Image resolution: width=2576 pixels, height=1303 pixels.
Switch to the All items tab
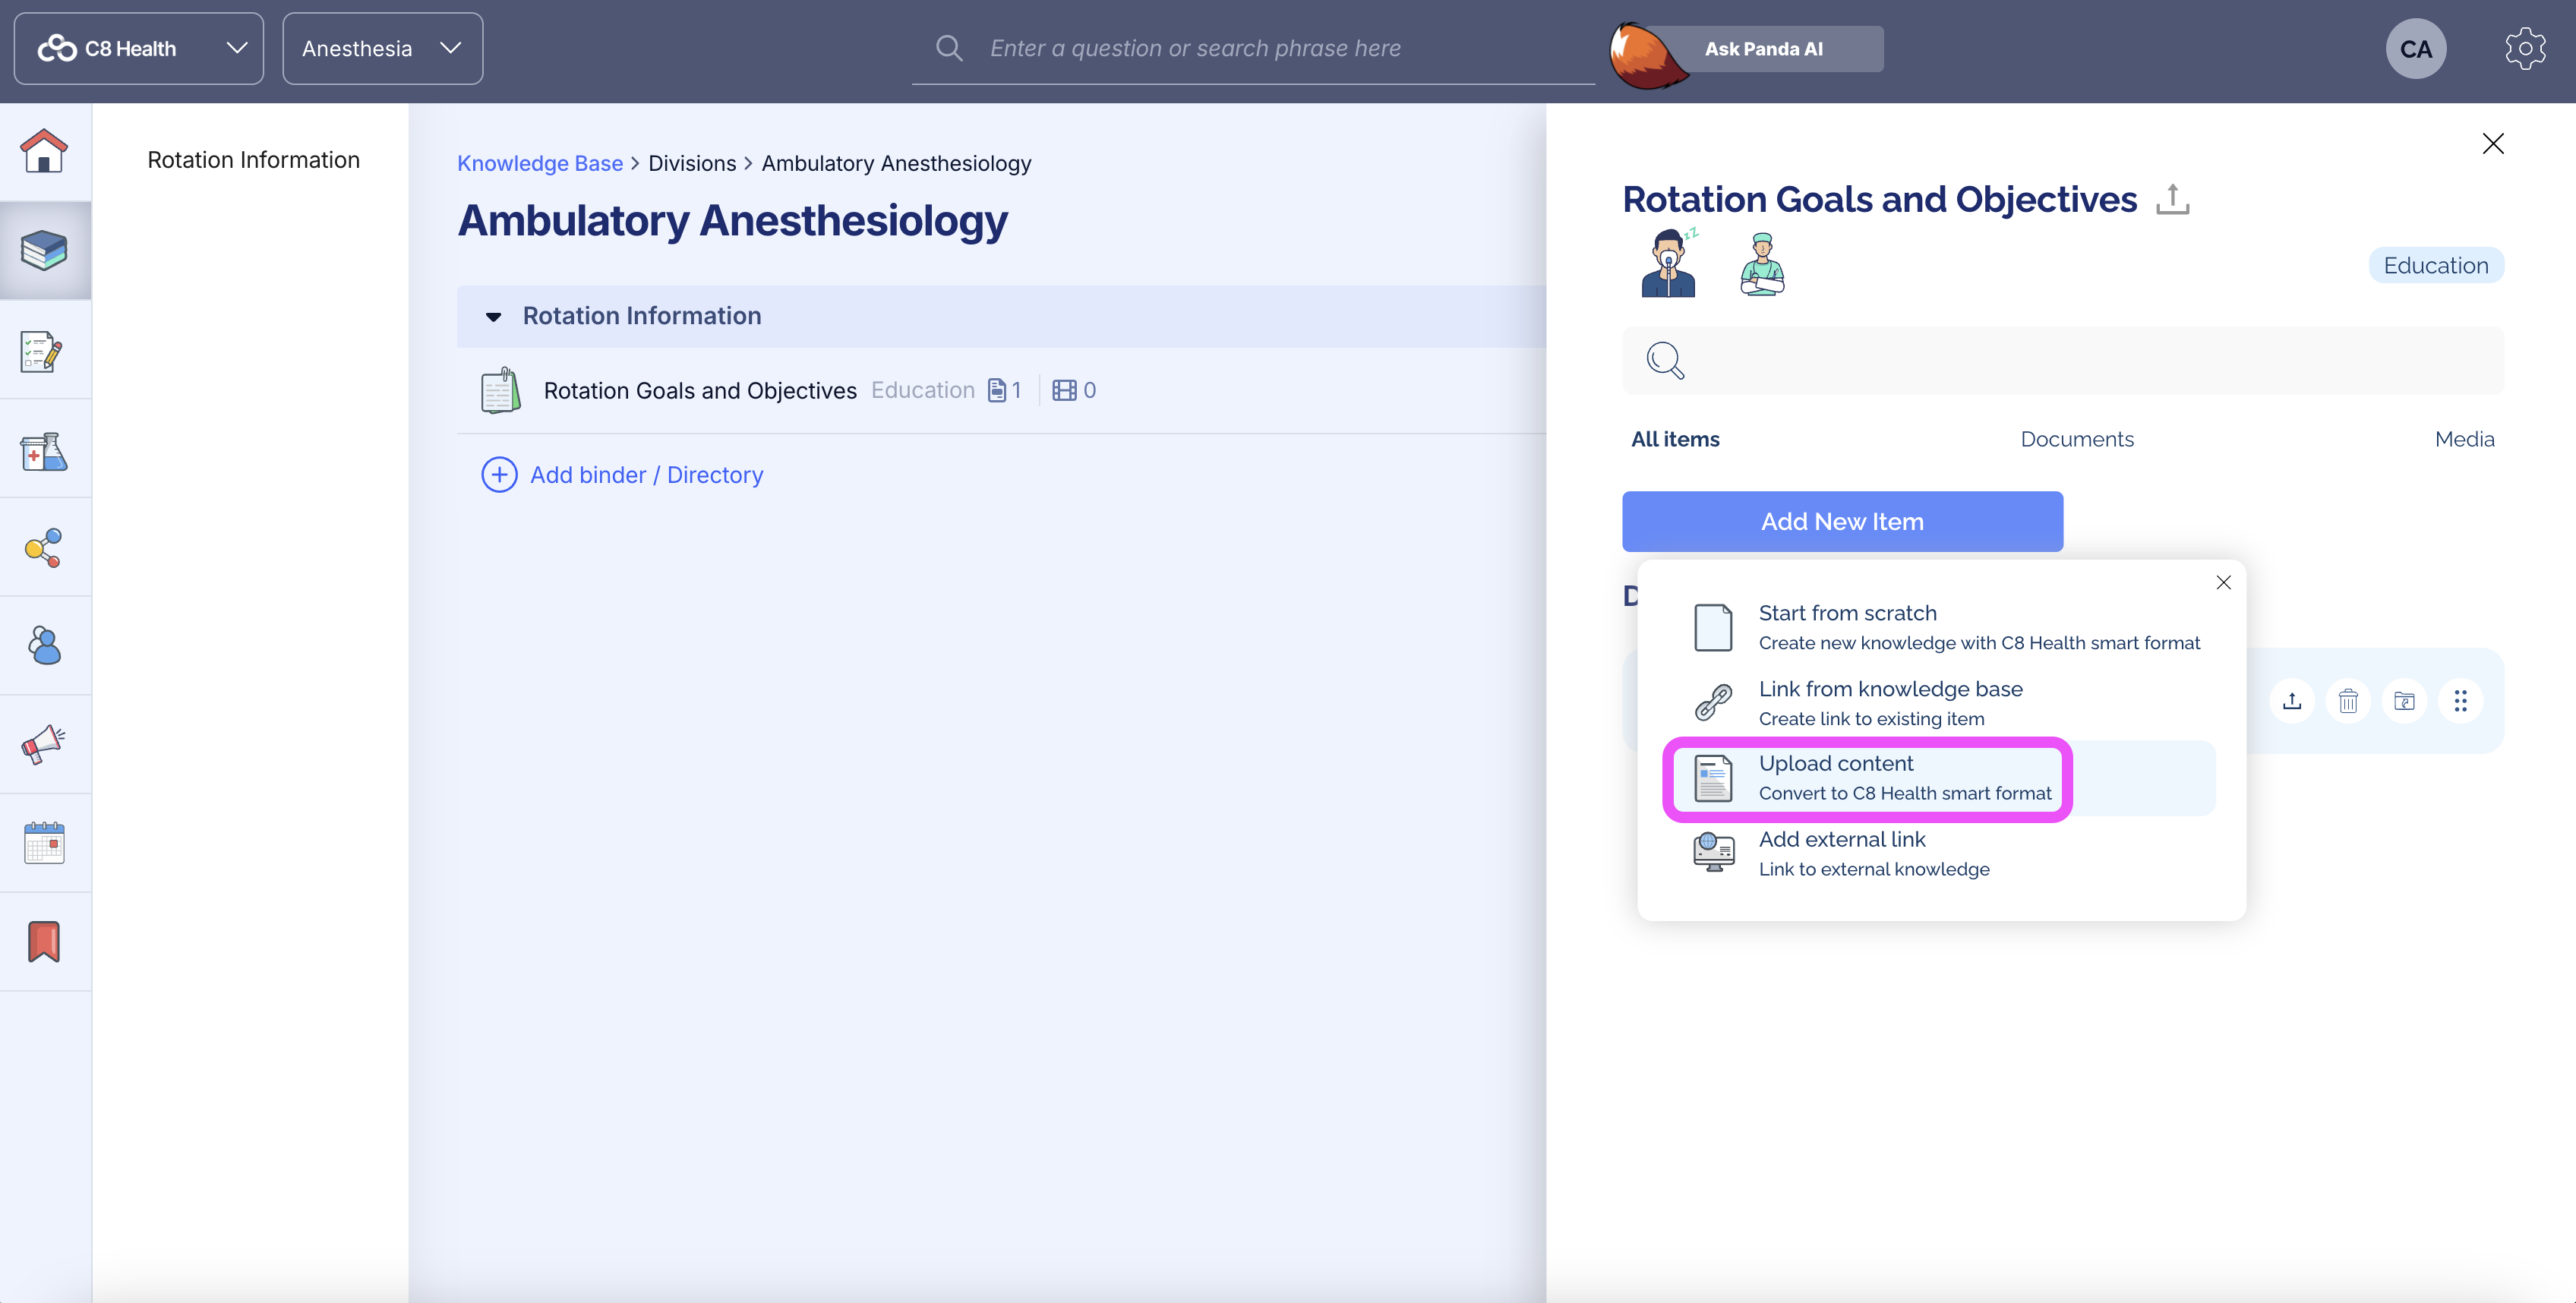pos(1675,439)
